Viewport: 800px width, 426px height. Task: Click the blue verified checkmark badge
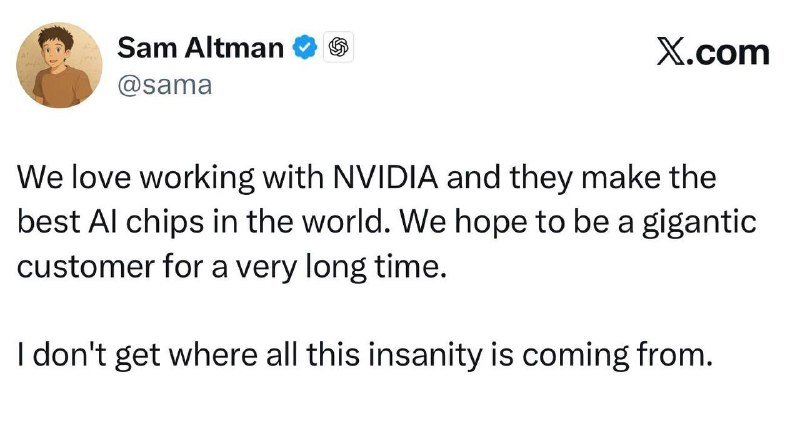303,47
